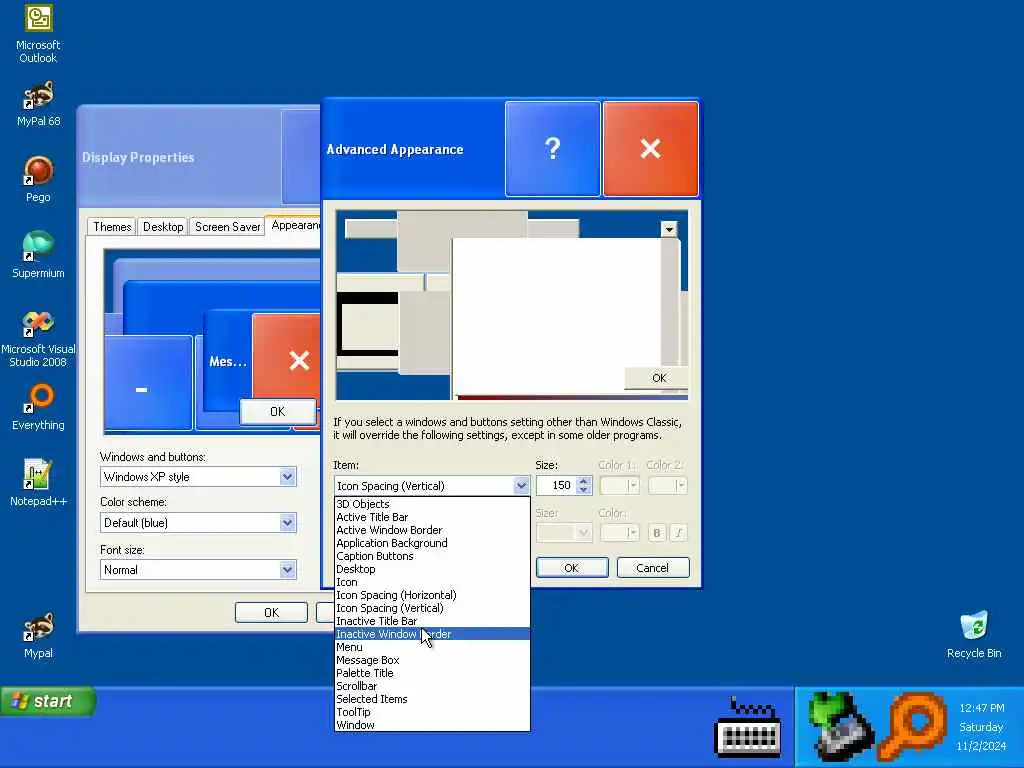
Task: Select Active Title Bar in the list
Action: 432,517
